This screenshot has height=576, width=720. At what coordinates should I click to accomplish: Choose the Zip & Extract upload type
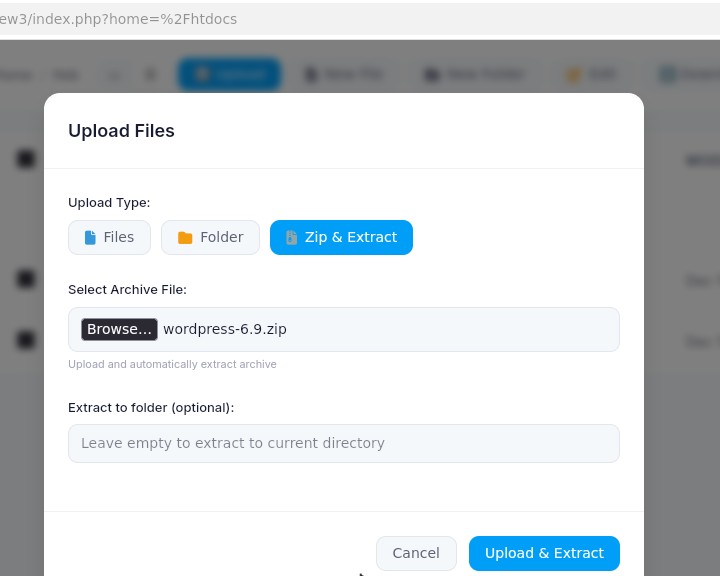click(x=341, y=238)
